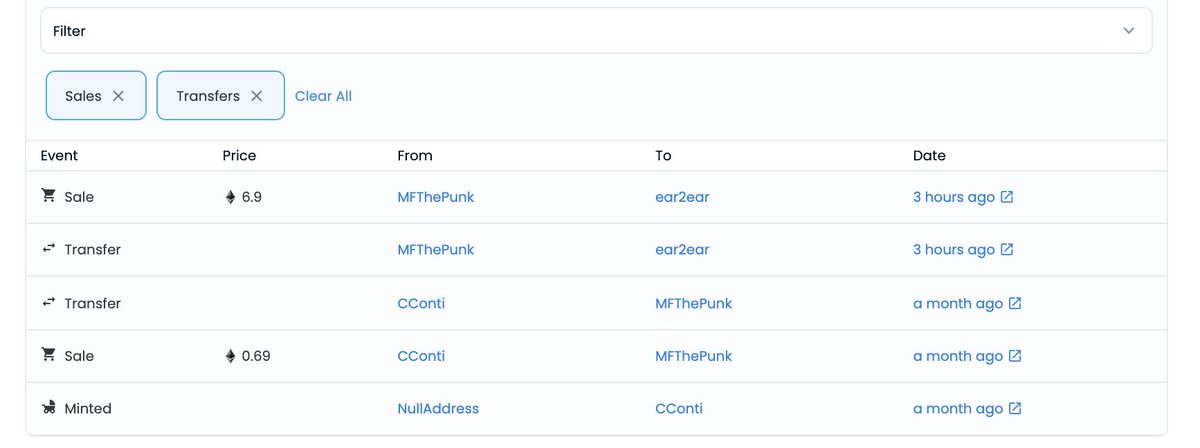
Task: Click the From column header
Action: [415, 156]
